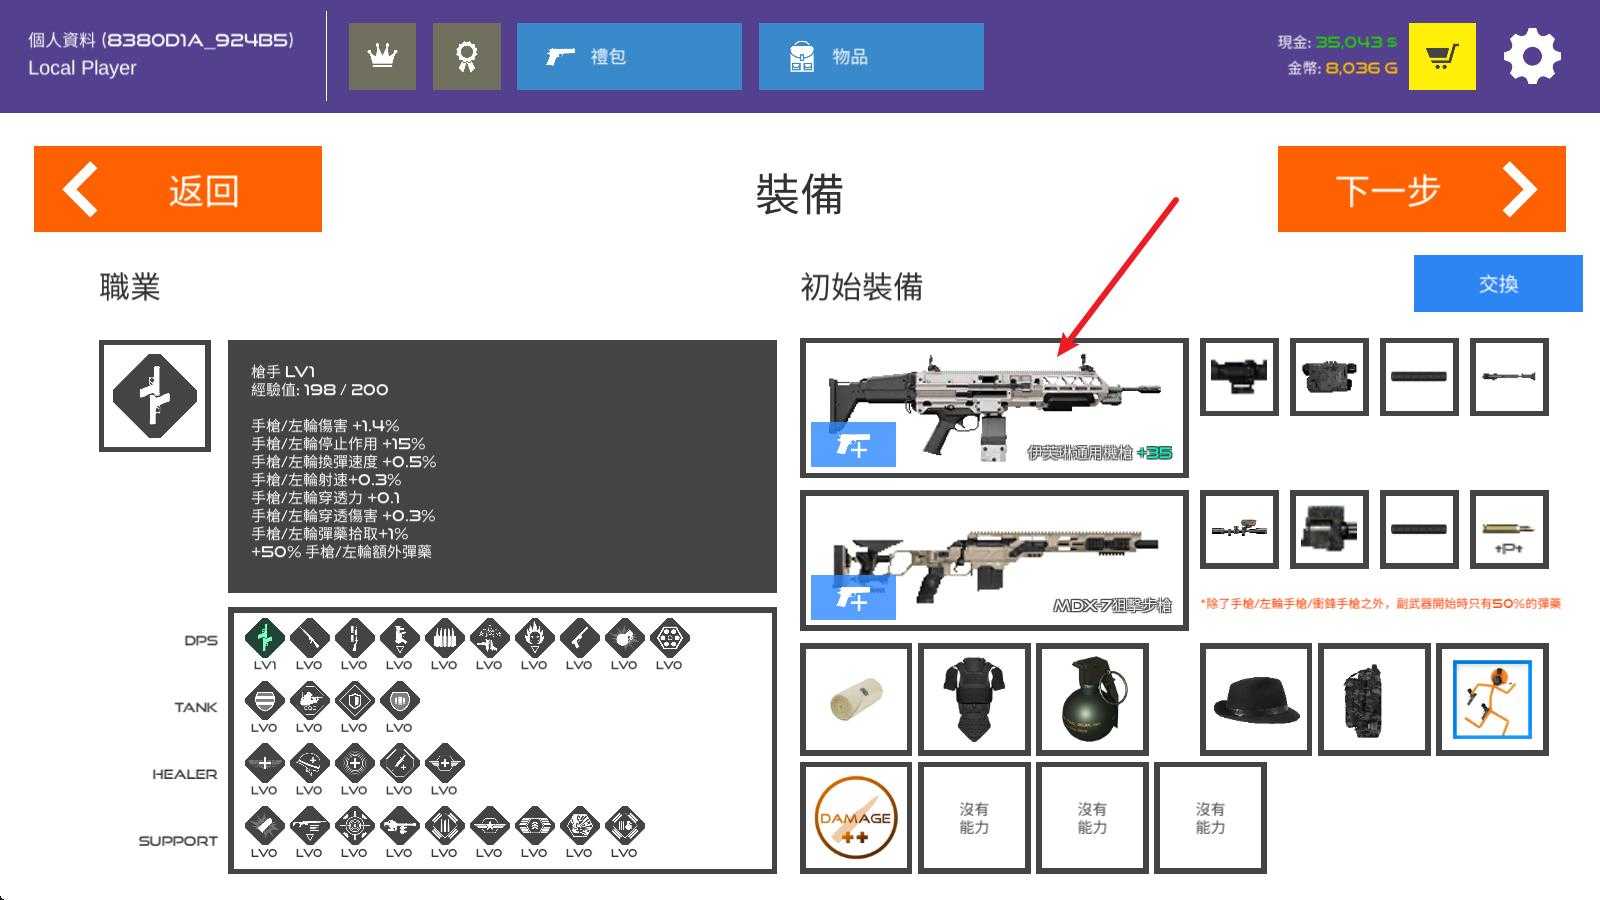Screen dimensions: 1600x900
Task: Click the award ribbon achievements icon
Action: pyautogui.click(x=466, y=57)
